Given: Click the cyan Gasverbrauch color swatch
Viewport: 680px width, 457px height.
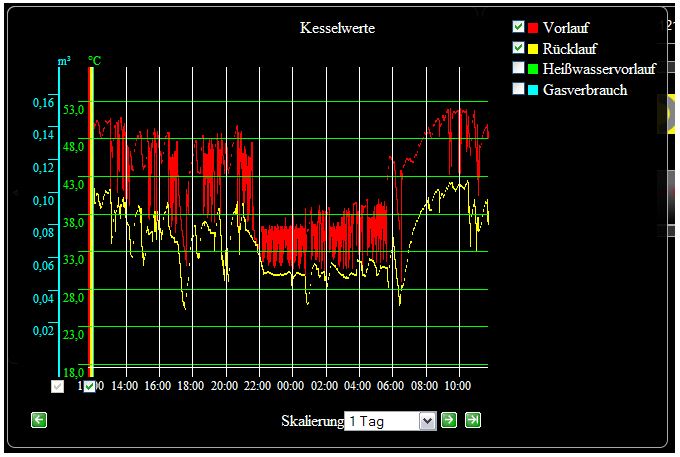Looking at the screenshot, I should 533,90.
